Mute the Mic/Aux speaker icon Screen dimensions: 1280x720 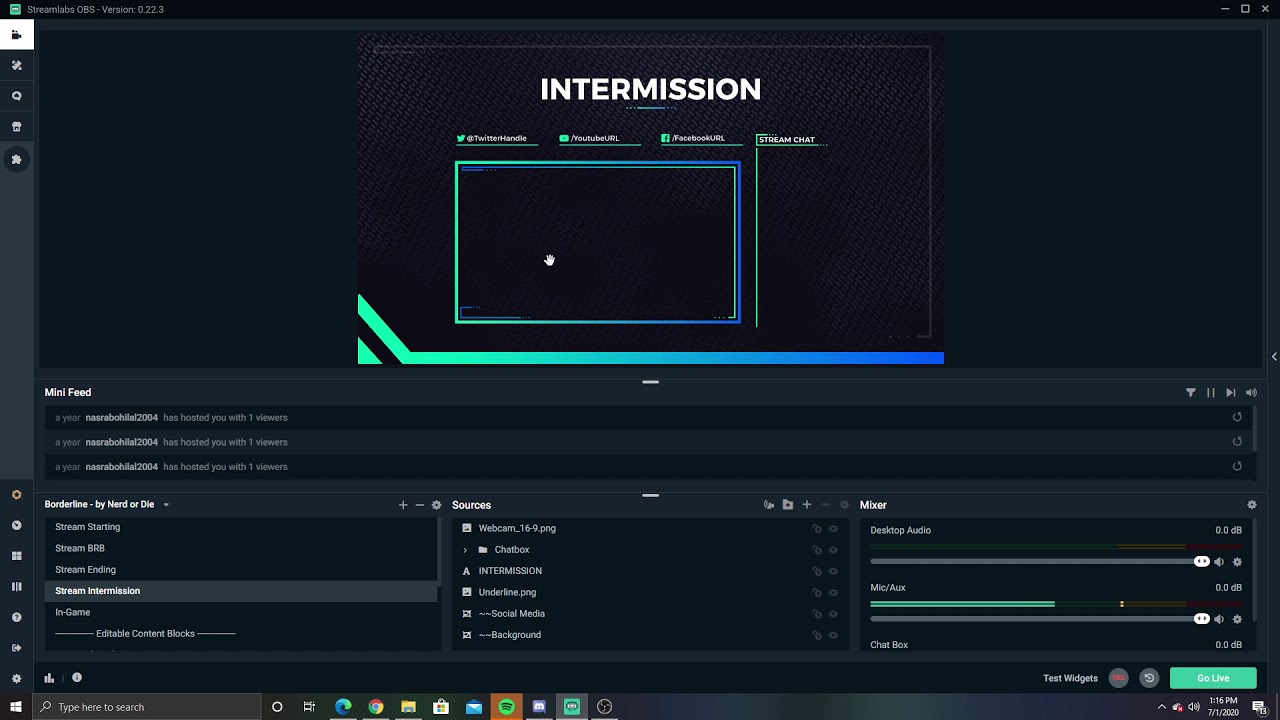click(x=1219, y=619)
